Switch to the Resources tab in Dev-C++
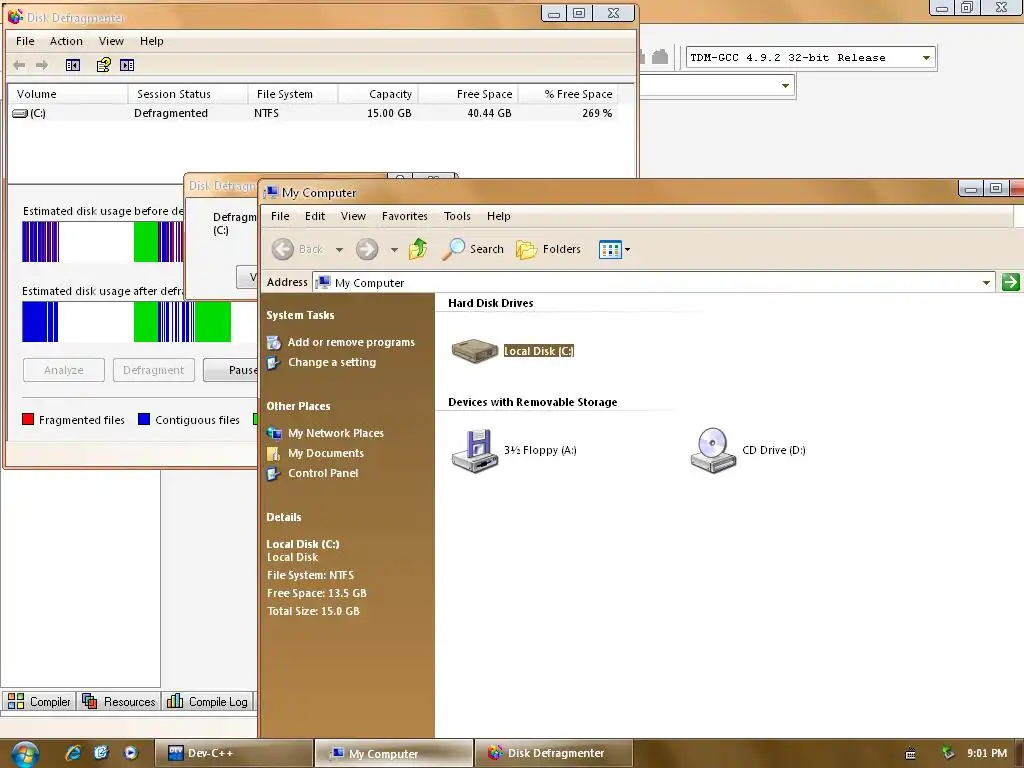The image size is (1024, 768). pos(119,701)
